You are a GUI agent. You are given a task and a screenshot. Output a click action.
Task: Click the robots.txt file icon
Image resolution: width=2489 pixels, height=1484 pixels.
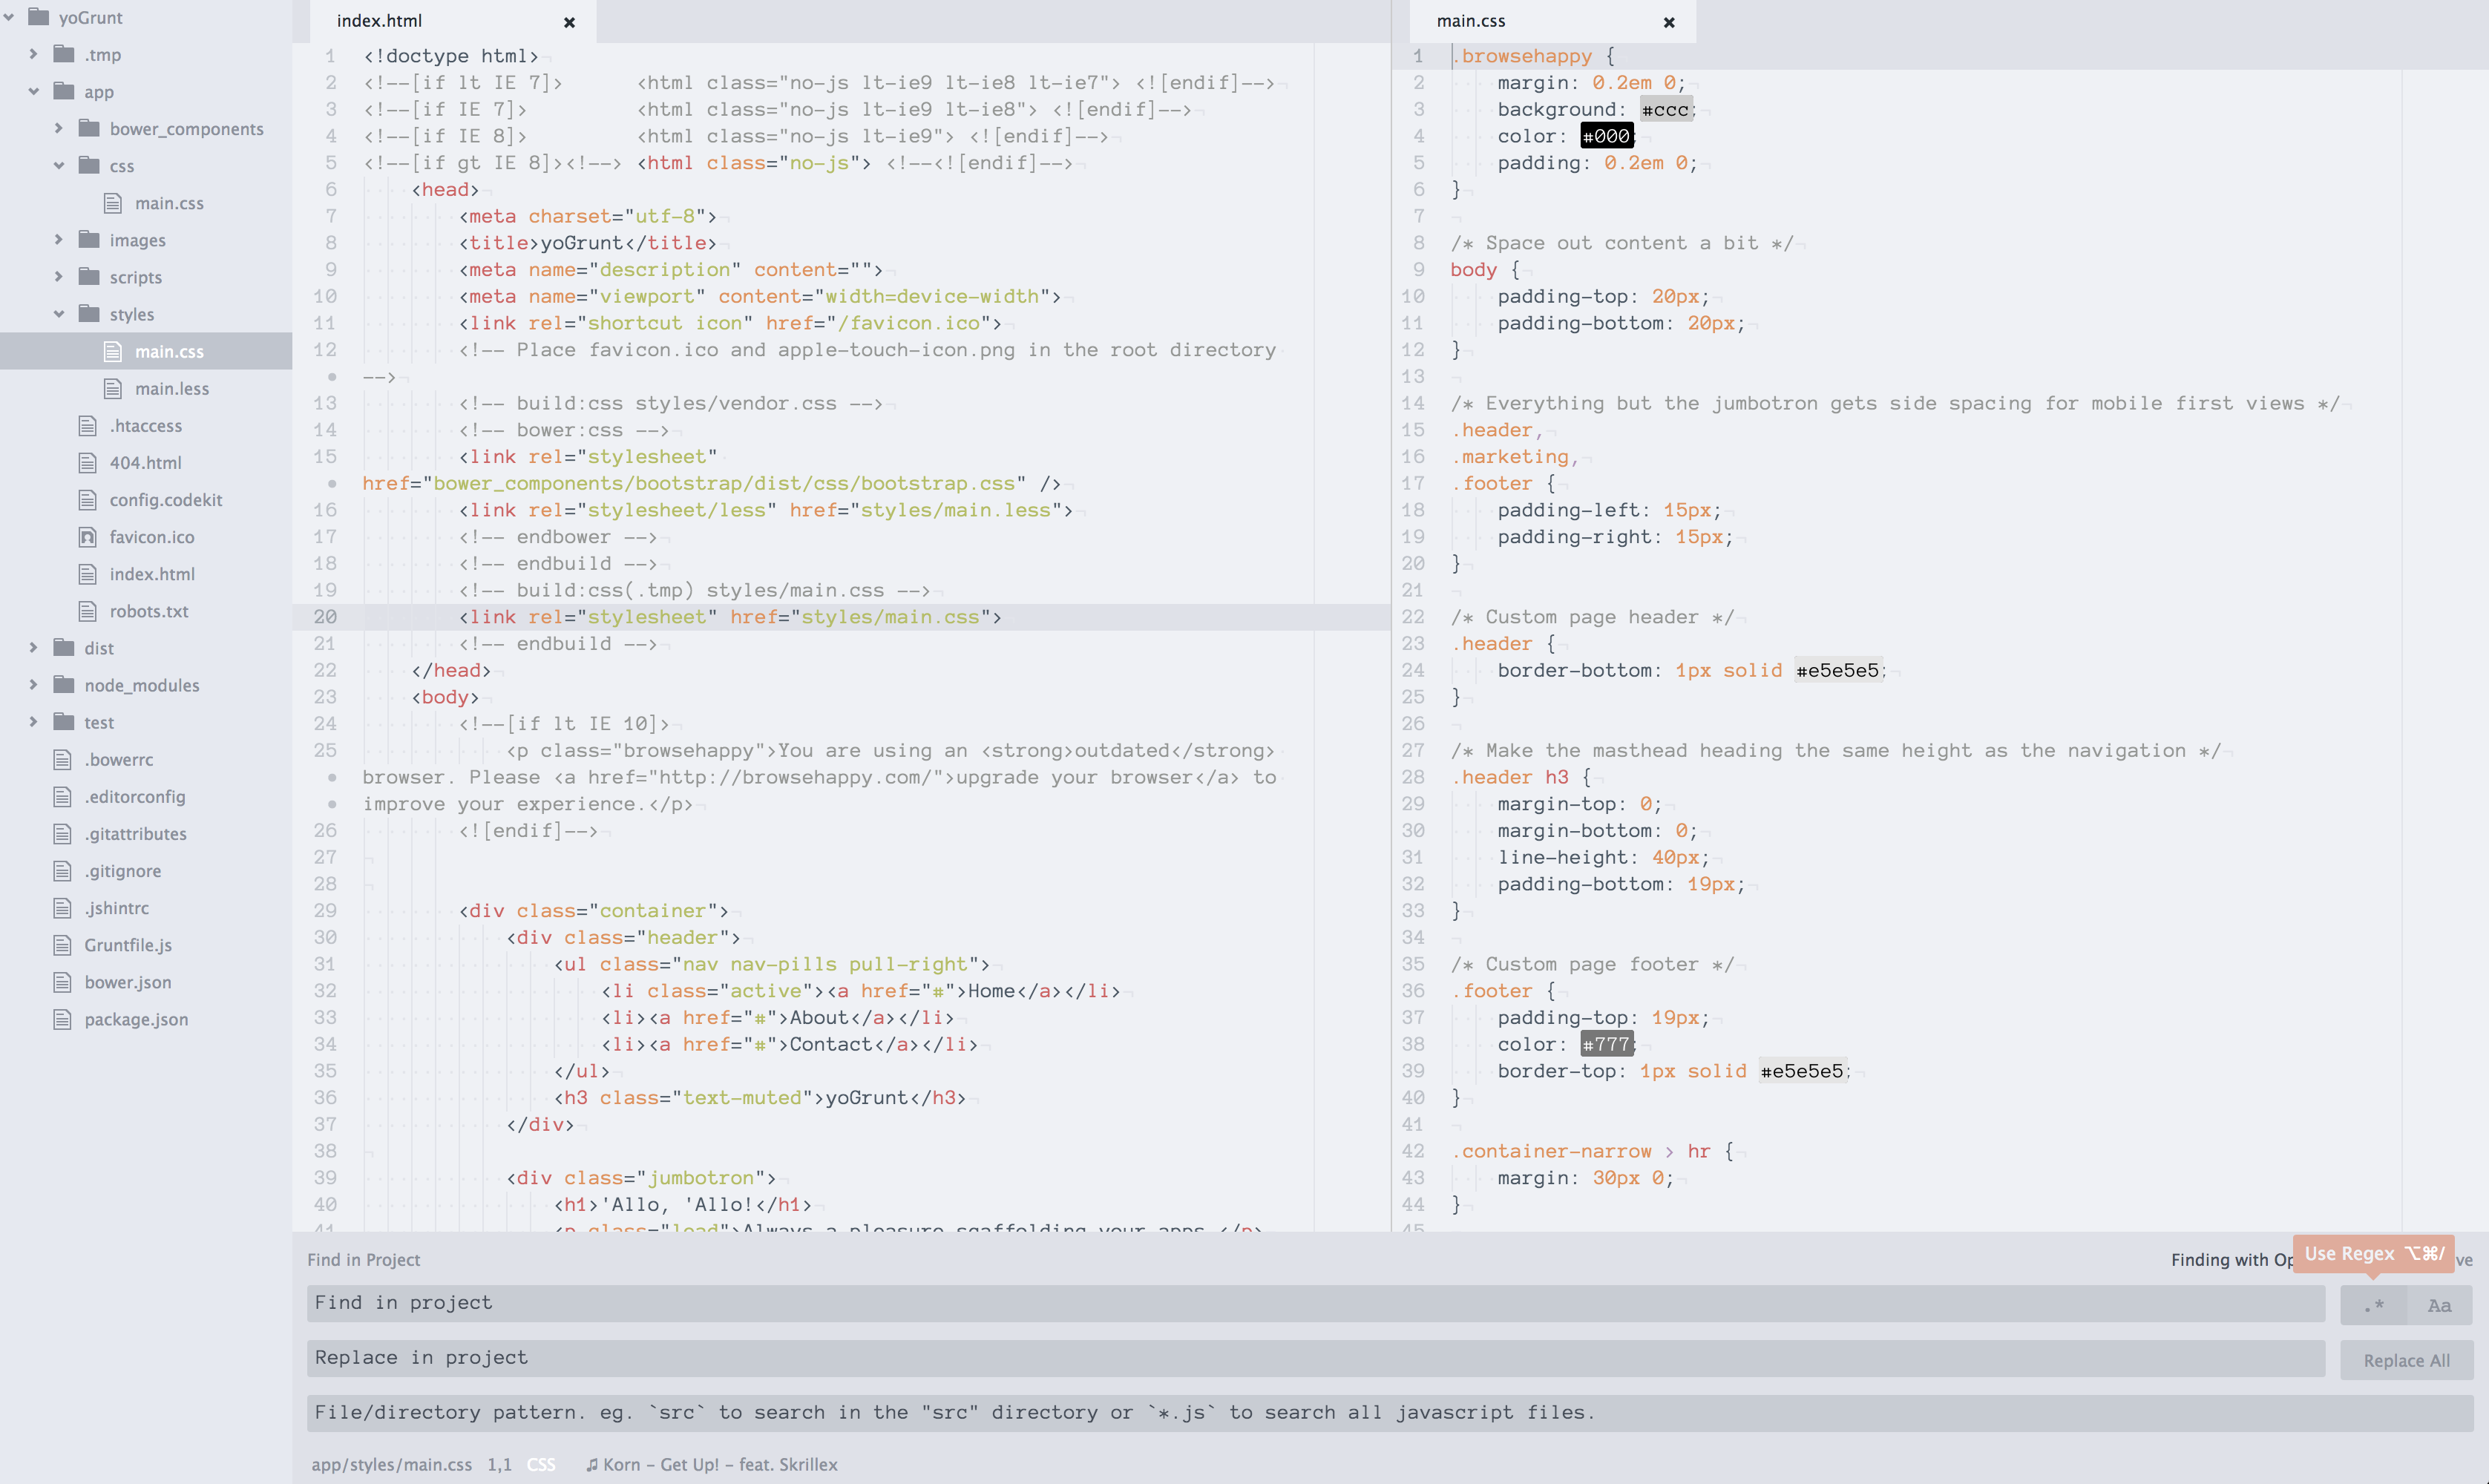tap(88, 611)
